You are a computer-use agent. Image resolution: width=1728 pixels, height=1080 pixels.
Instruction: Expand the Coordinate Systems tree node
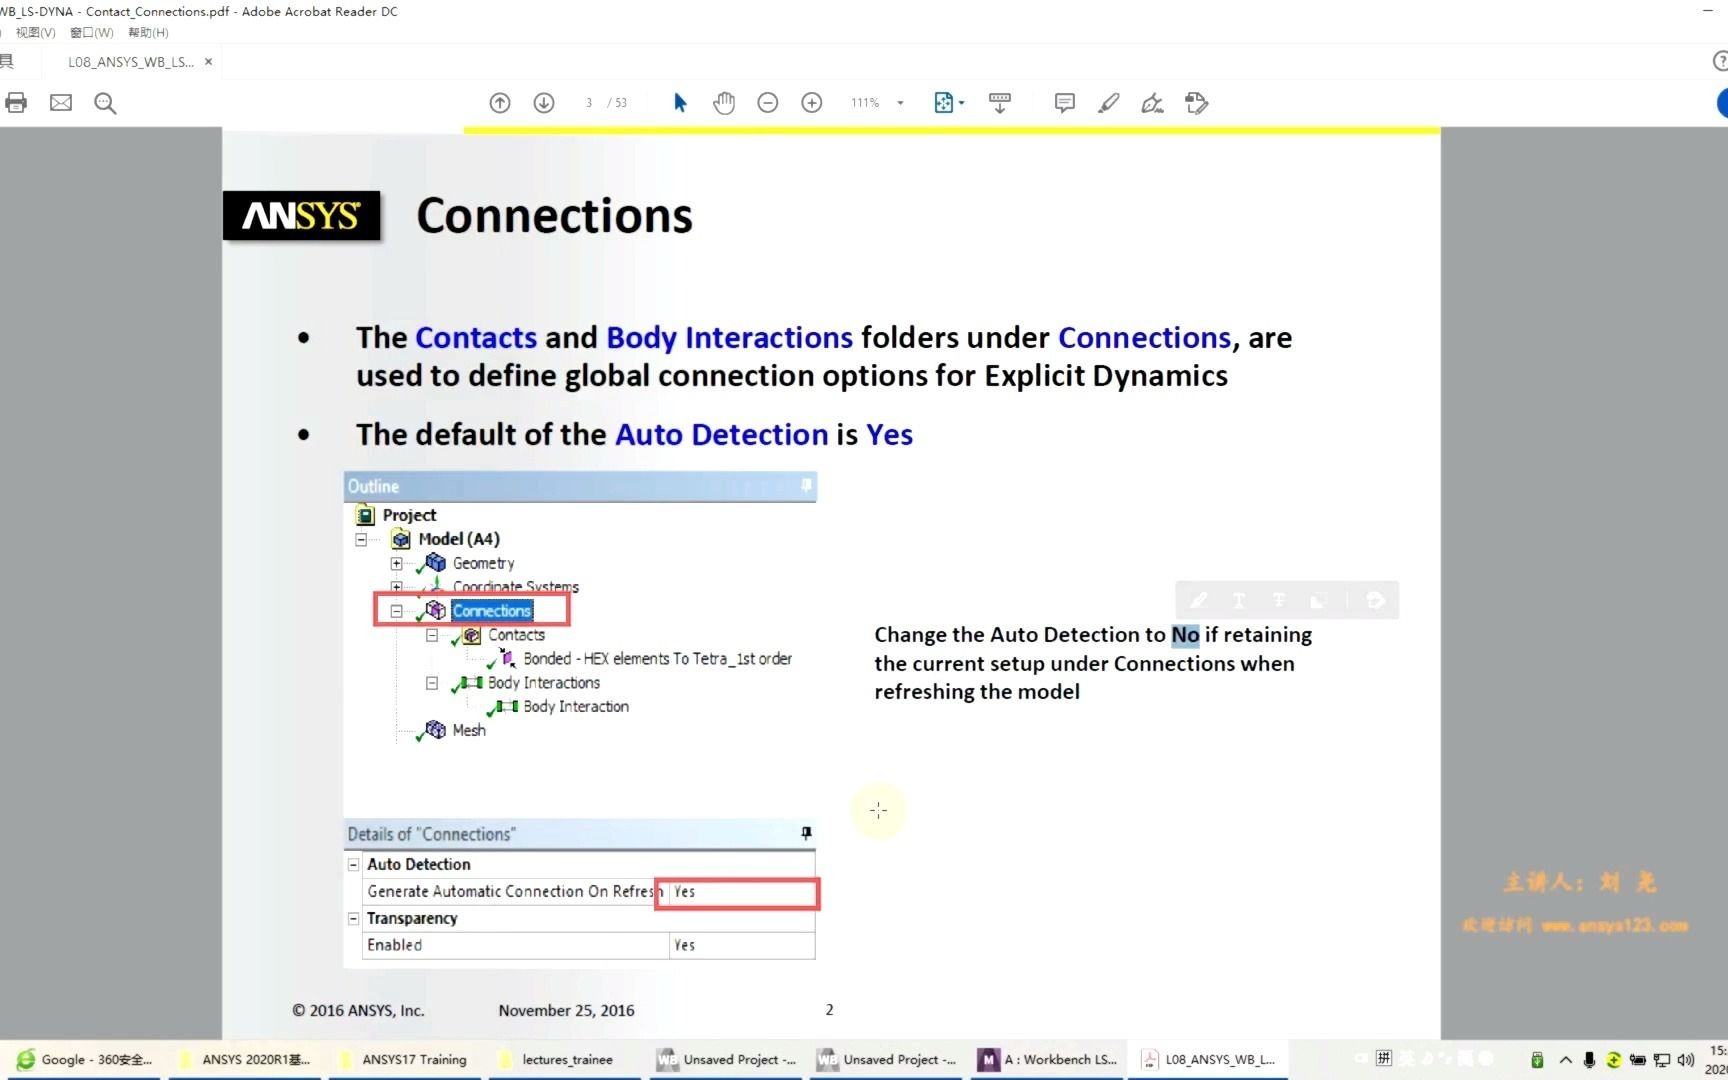[397, 587]
